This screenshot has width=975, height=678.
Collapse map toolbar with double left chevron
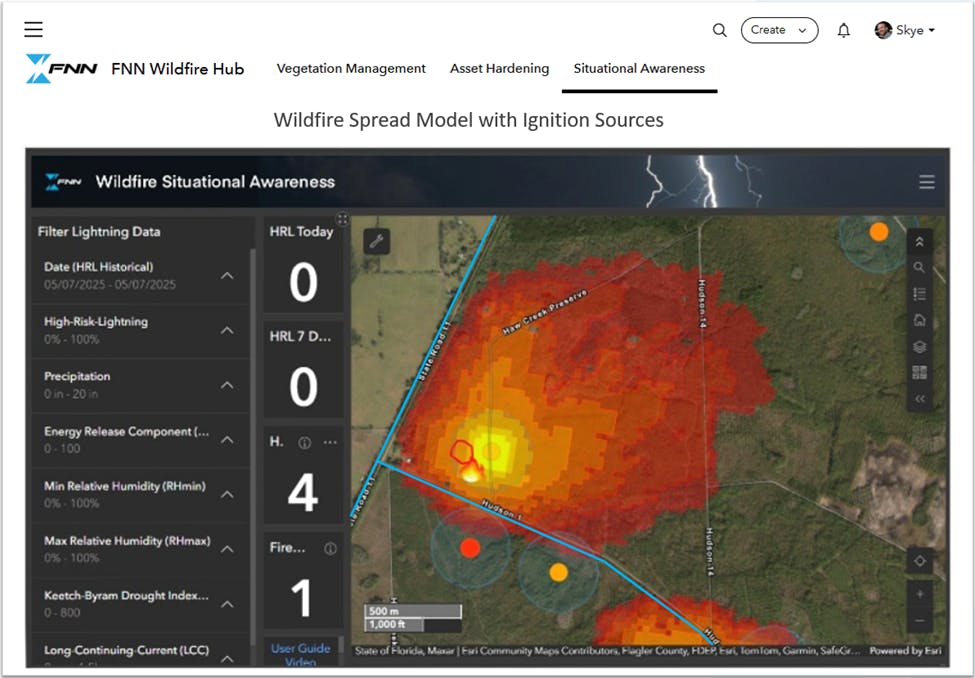919,399
